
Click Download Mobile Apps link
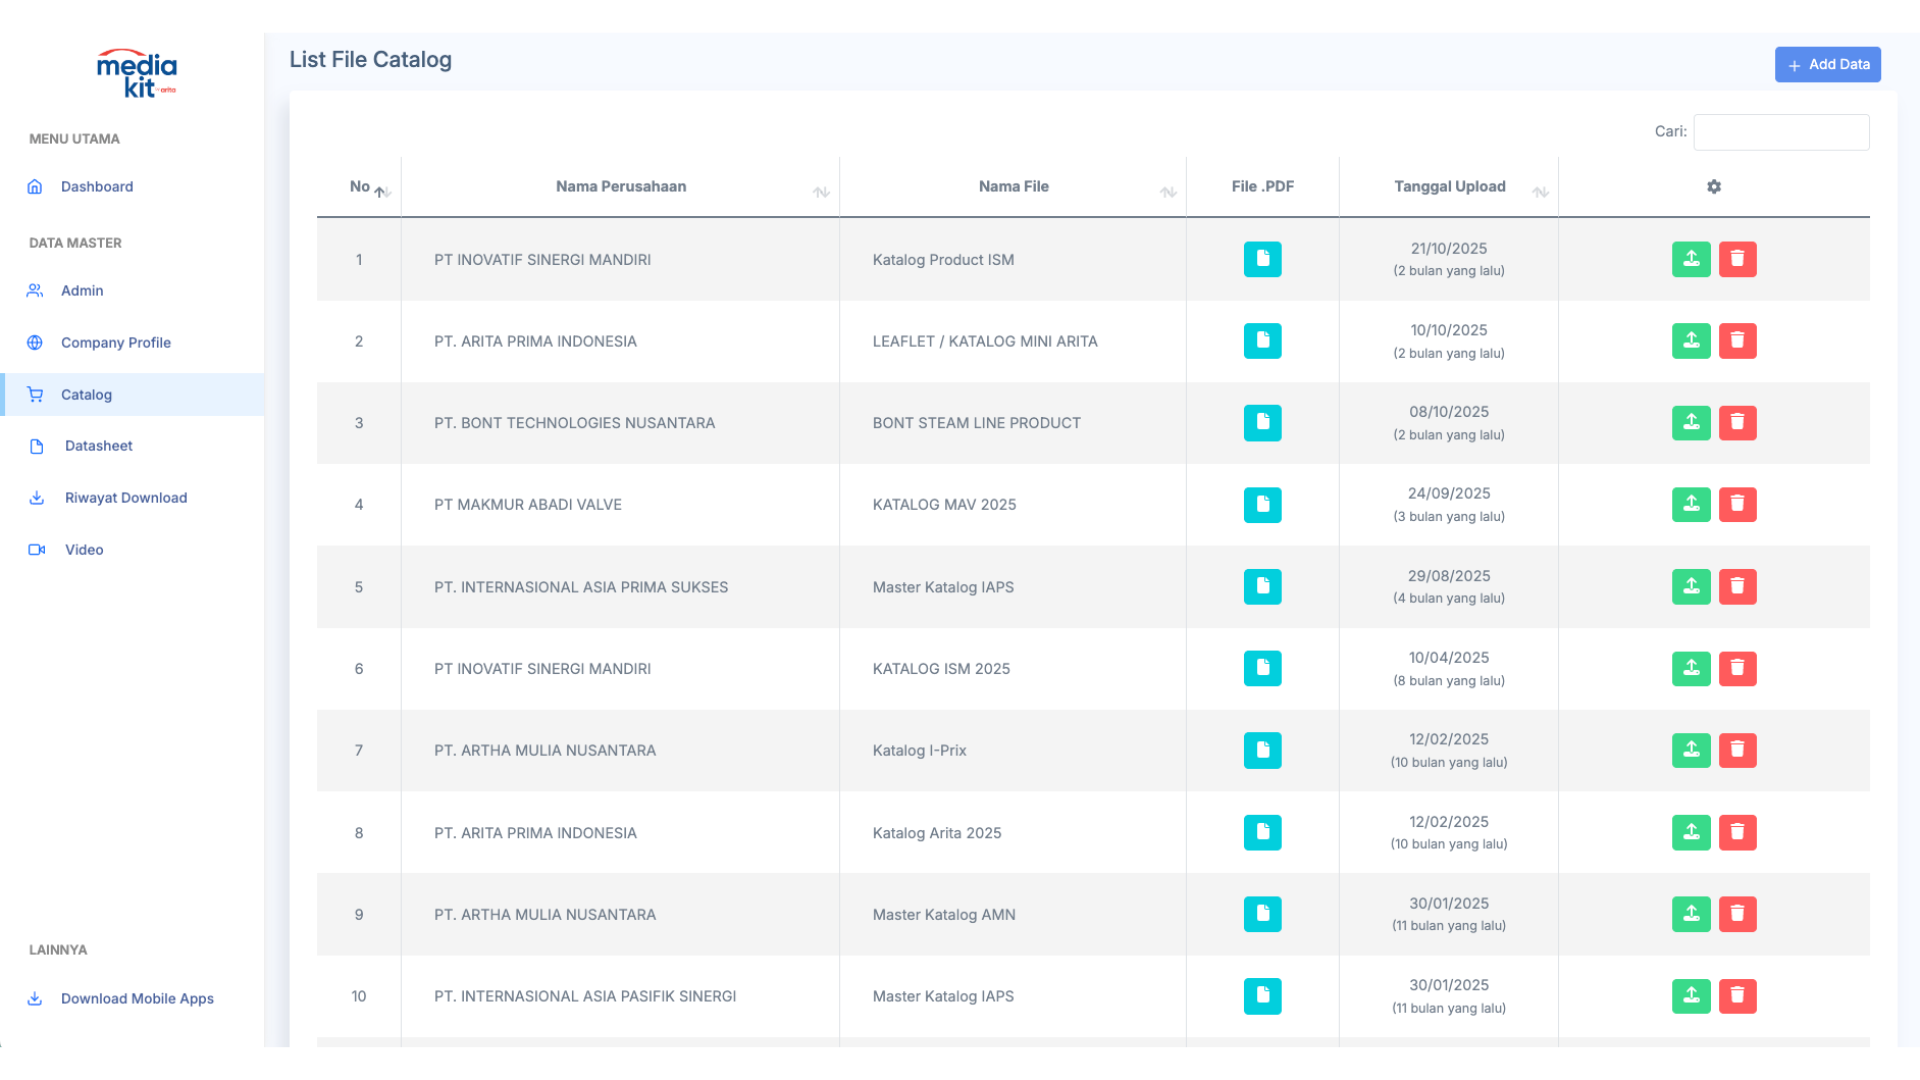click(x=137, y=999)
